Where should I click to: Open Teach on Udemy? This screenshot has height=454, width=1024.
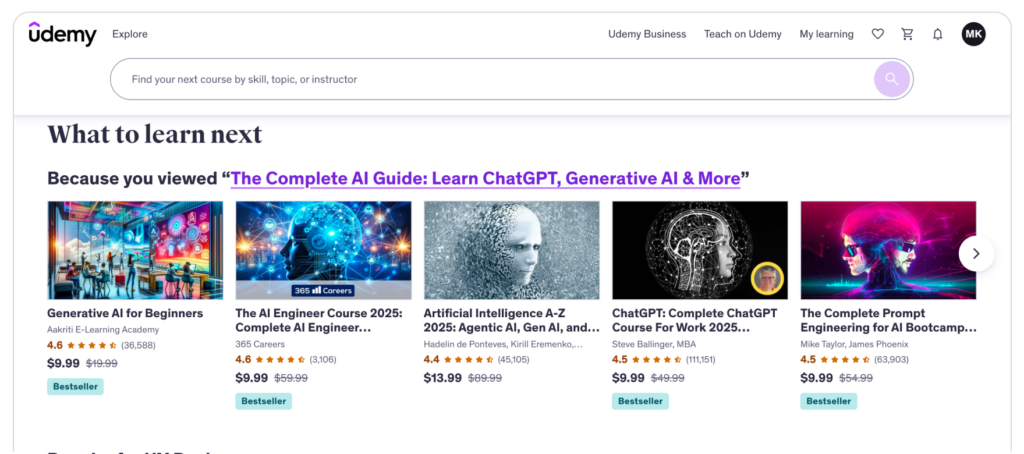742,34
